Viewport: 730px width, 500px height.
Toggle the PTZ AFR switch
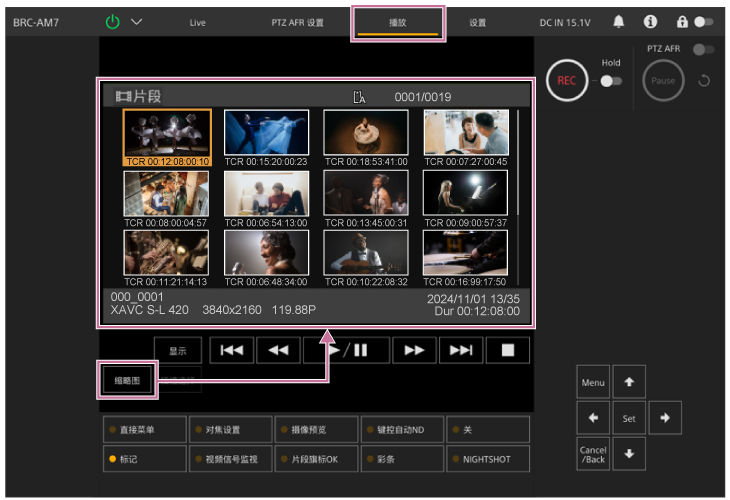[x=705, y=49]
